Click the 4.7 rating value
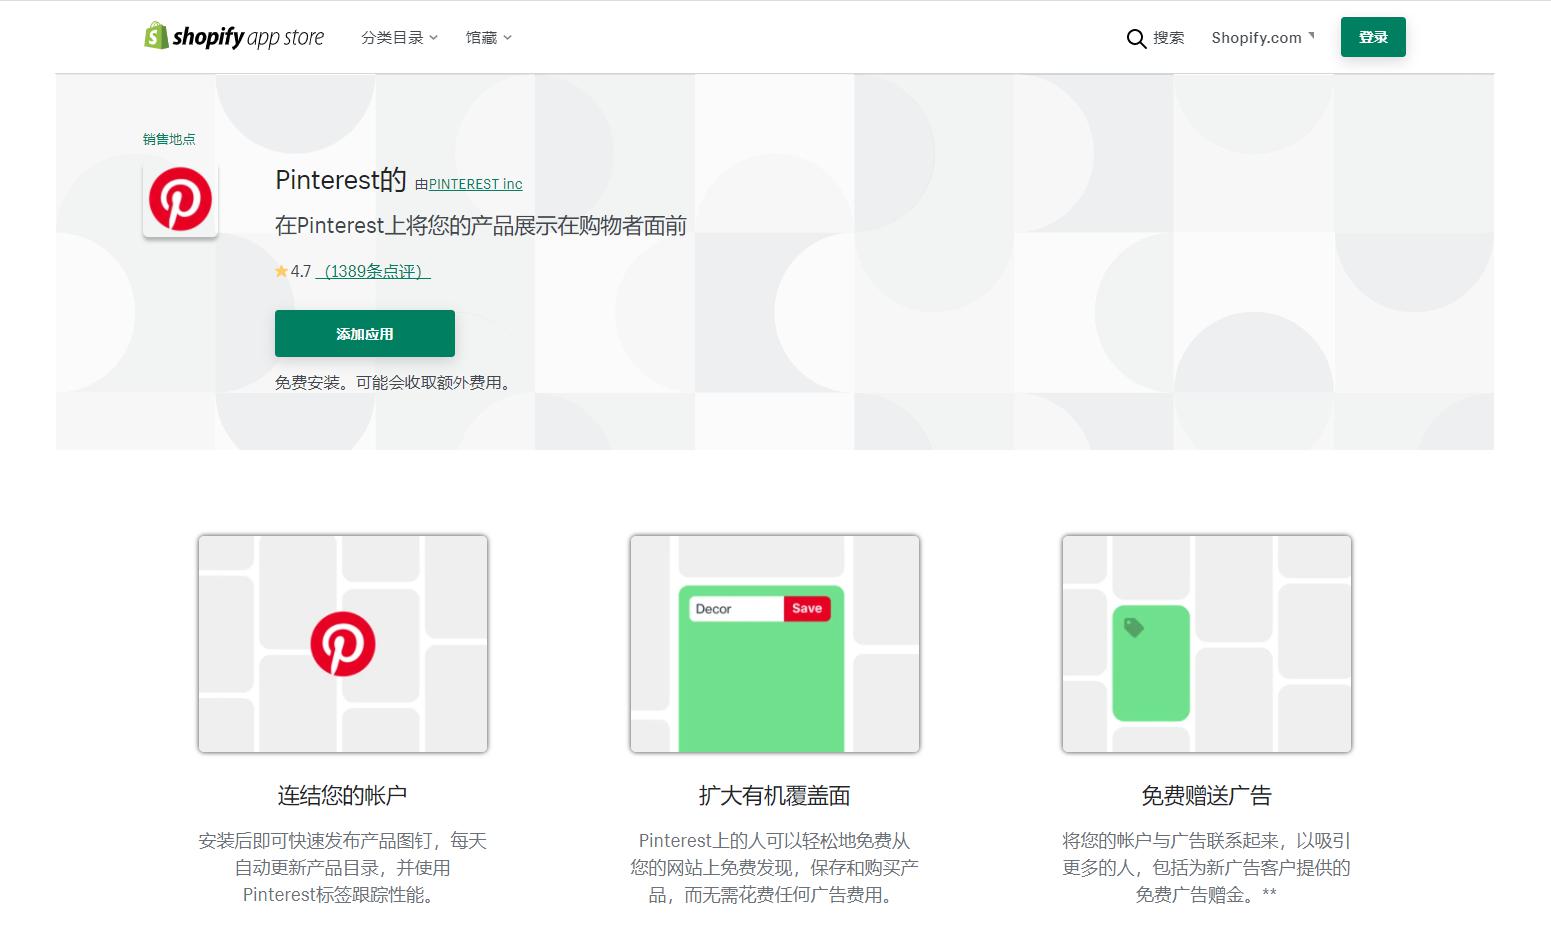This screenshot has width=1551, height=937. coord(300,270)
